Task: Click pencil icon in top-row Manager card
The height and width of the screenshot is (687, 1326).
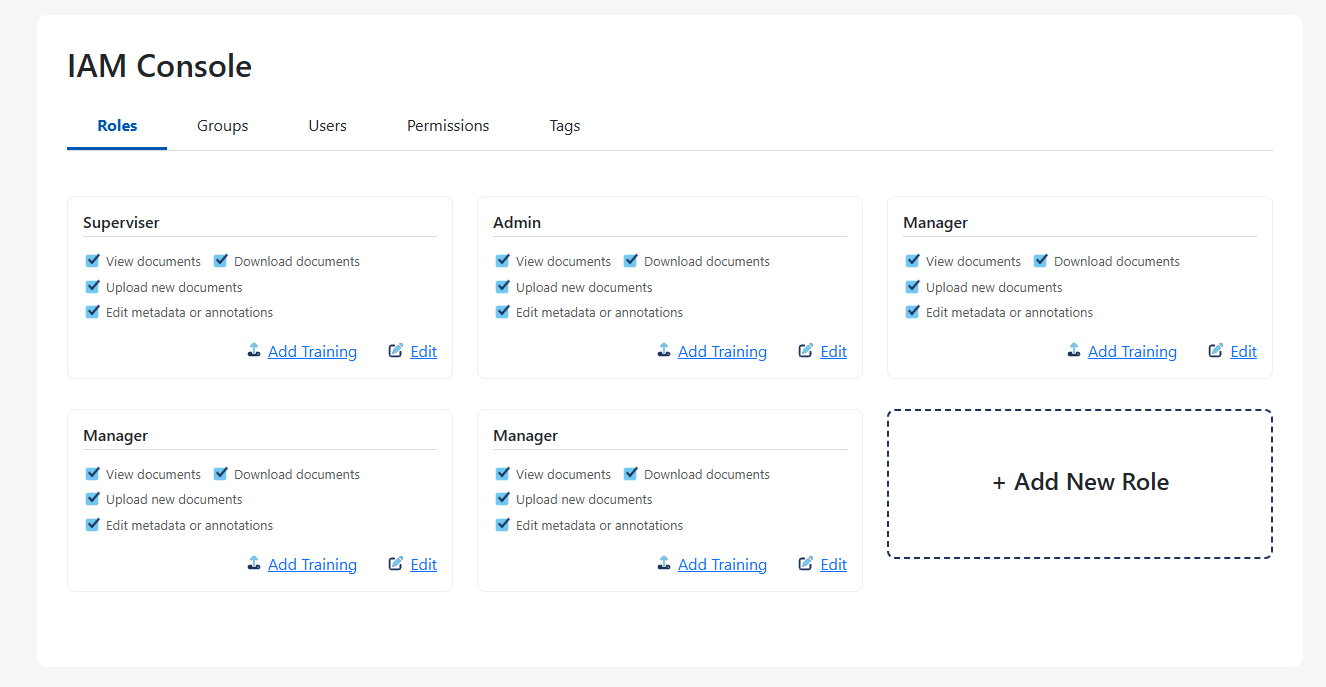Action: (x=1216, y=351)
